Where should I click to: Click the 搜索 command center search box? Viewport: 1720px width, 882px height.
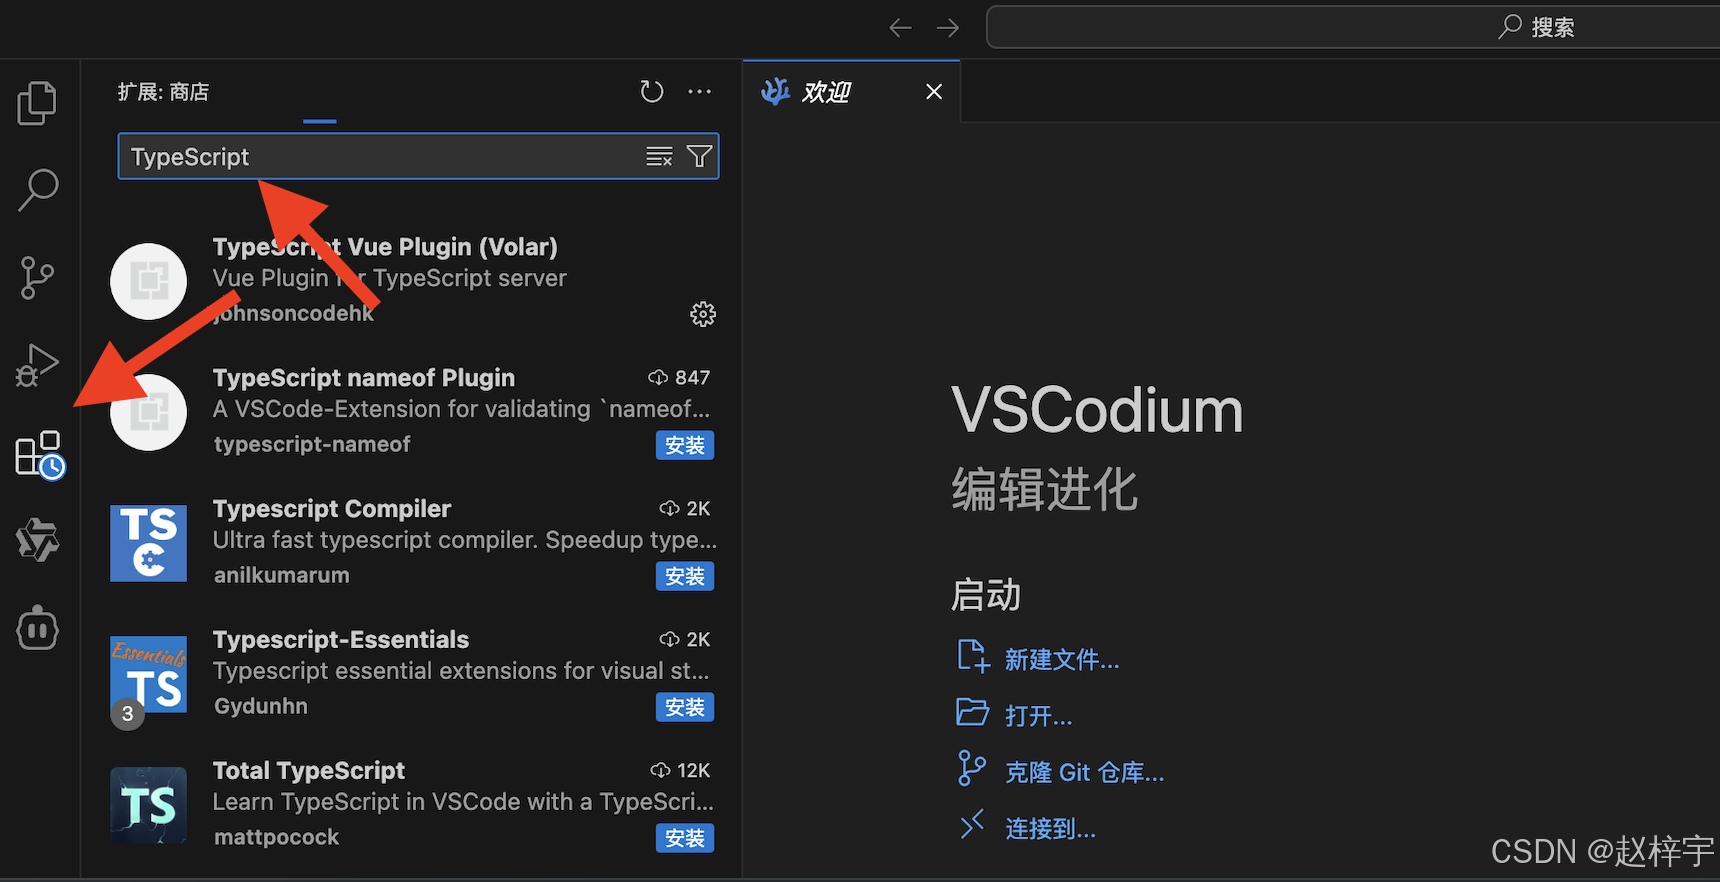(1353, 27)
